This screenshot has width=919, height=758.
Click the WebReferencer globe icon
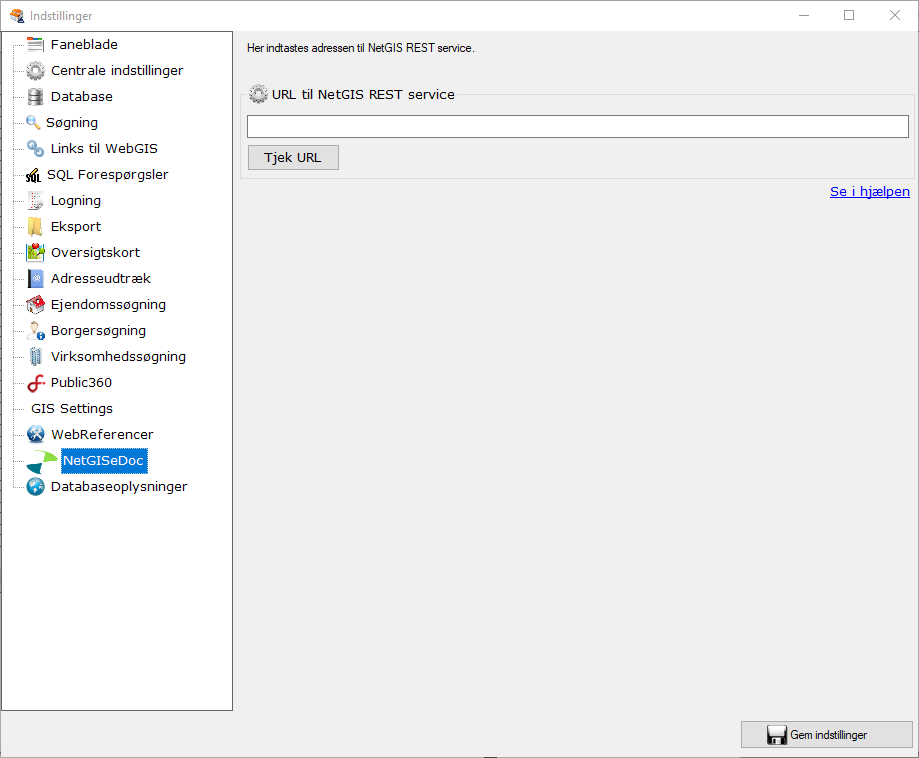(x=36, y=435)
